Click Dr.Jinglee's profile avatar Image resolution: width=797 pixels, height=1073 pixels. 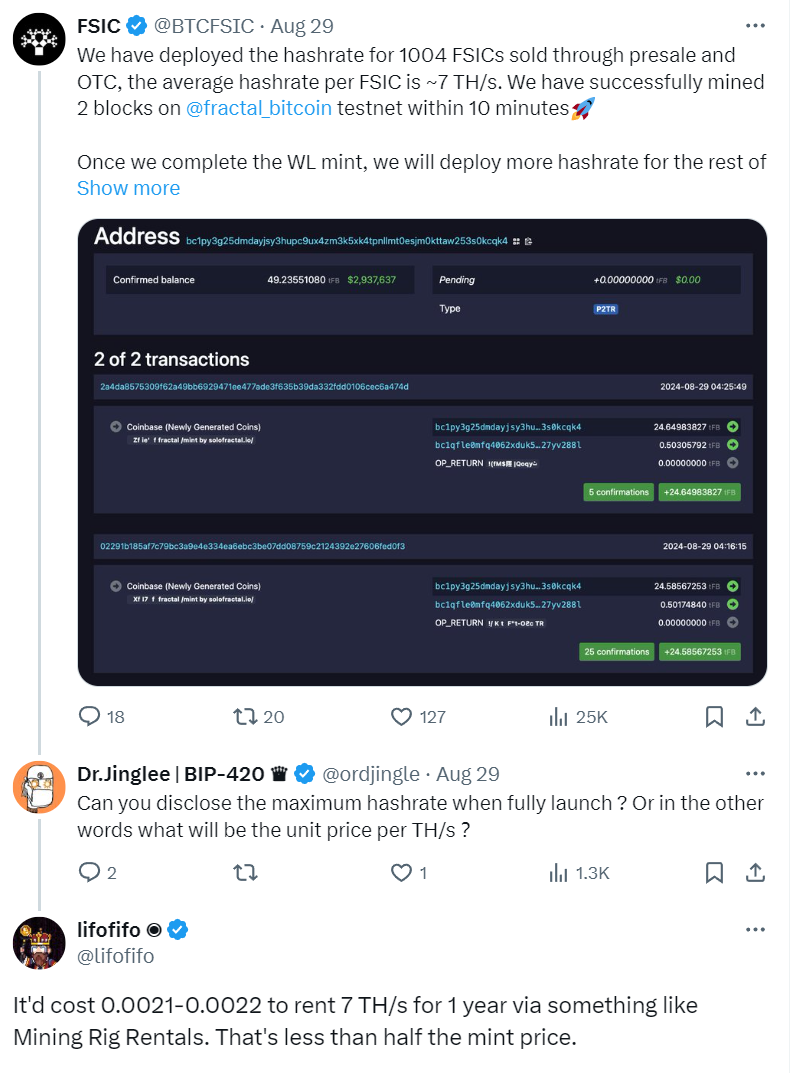pyautogui.click(x=39, y=786)
